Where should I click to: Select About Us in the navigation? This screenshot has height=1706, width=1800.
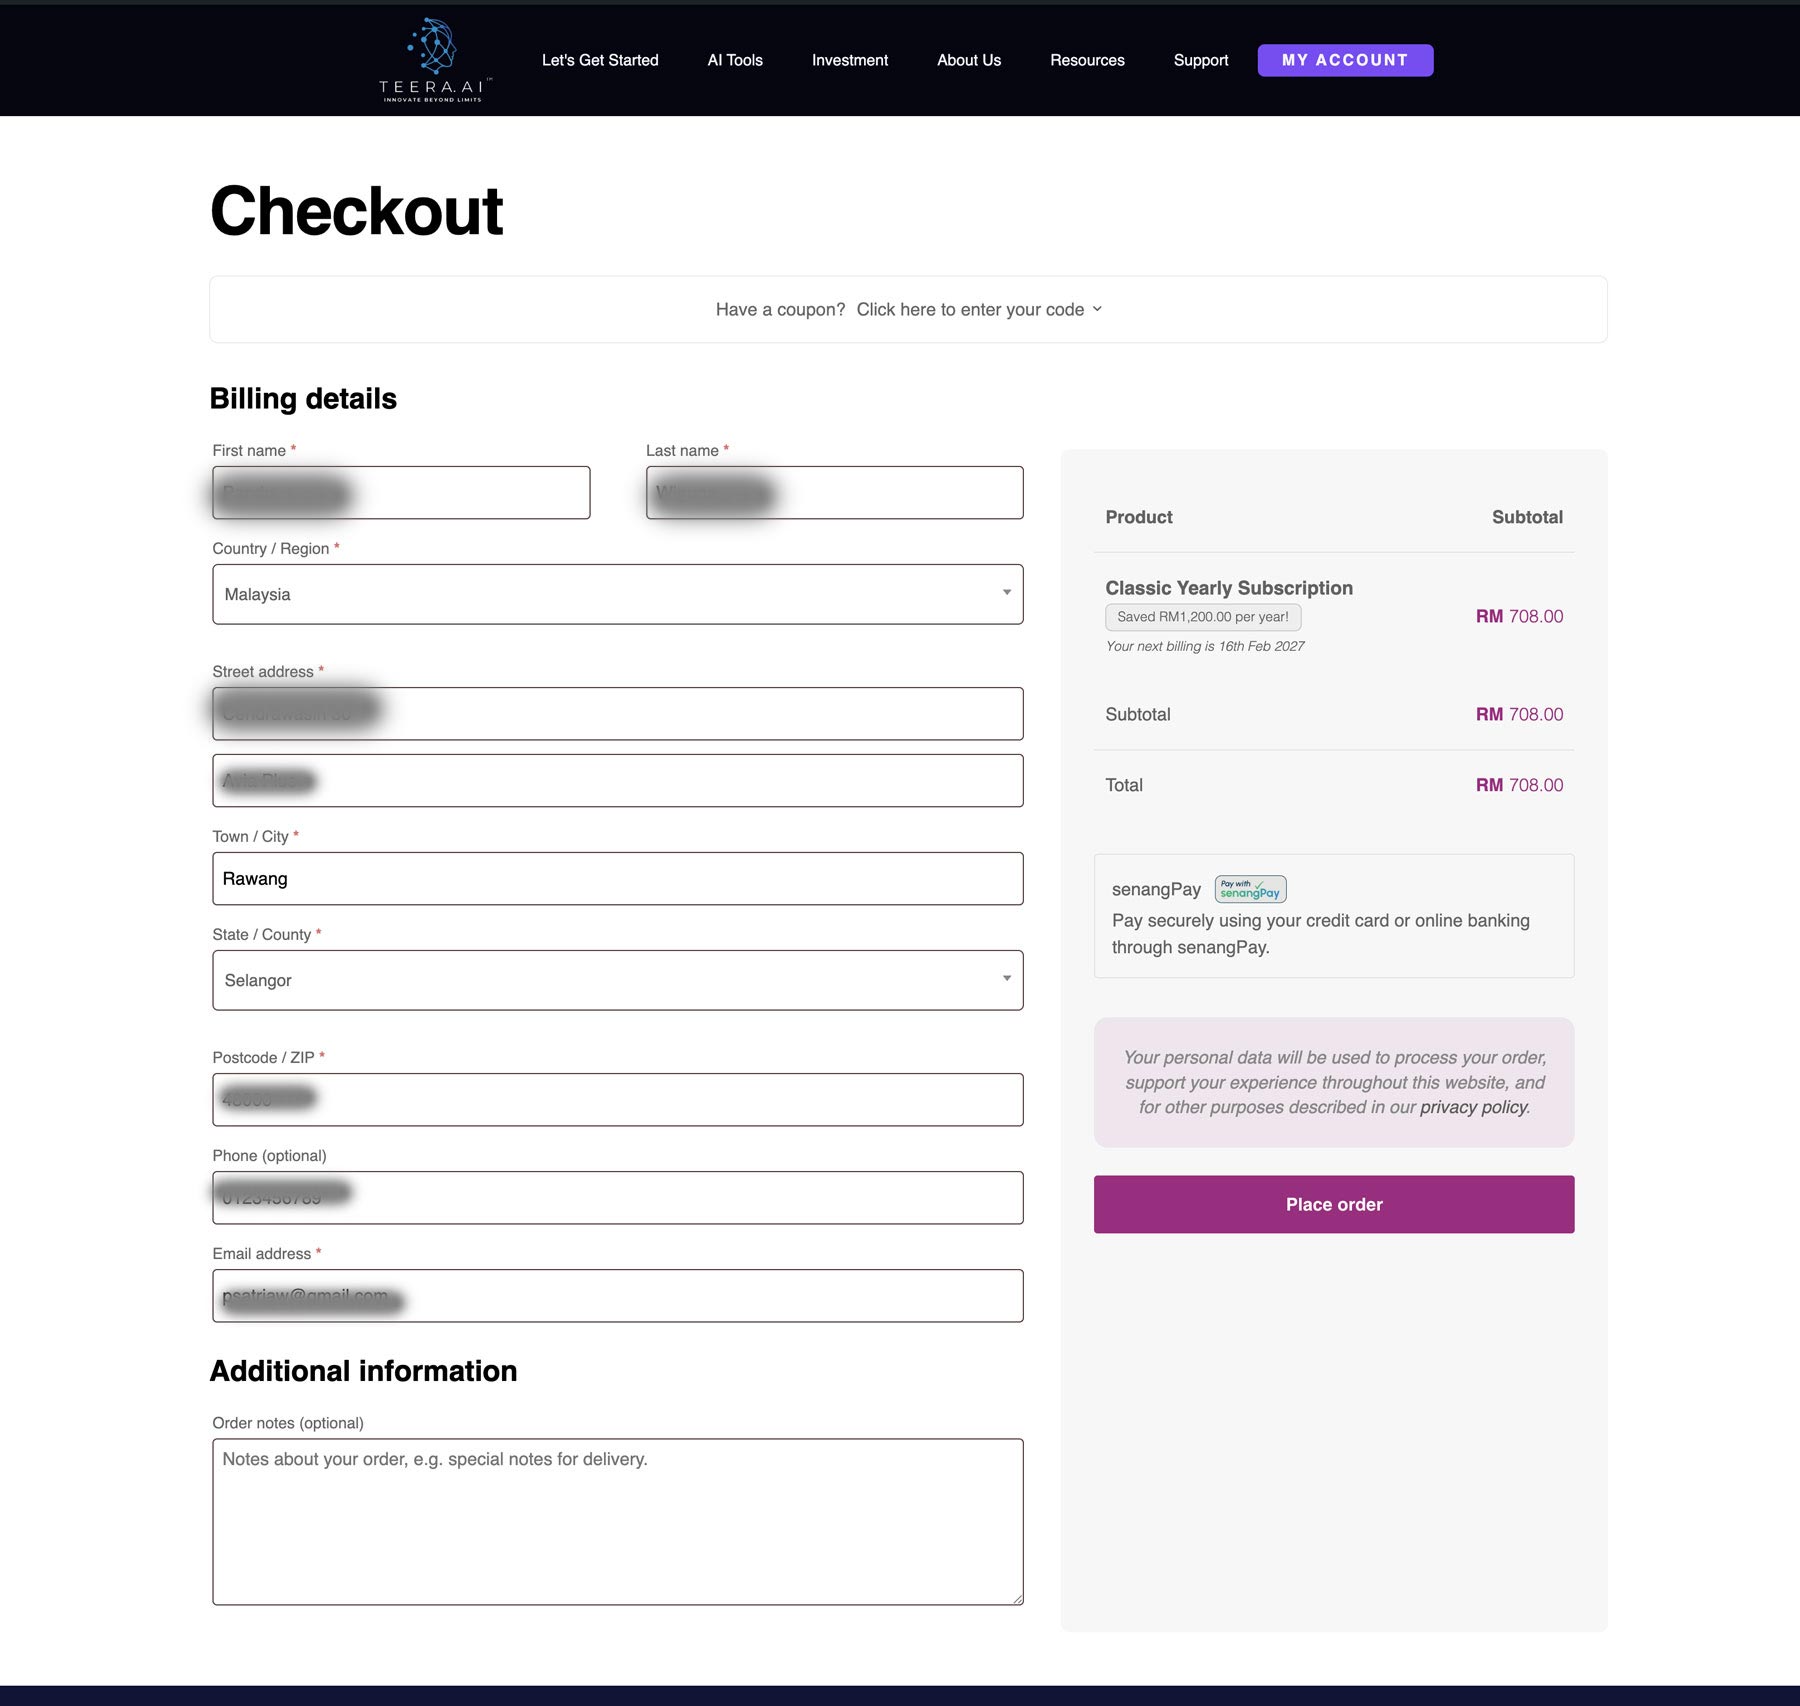(x=967, y=60)
